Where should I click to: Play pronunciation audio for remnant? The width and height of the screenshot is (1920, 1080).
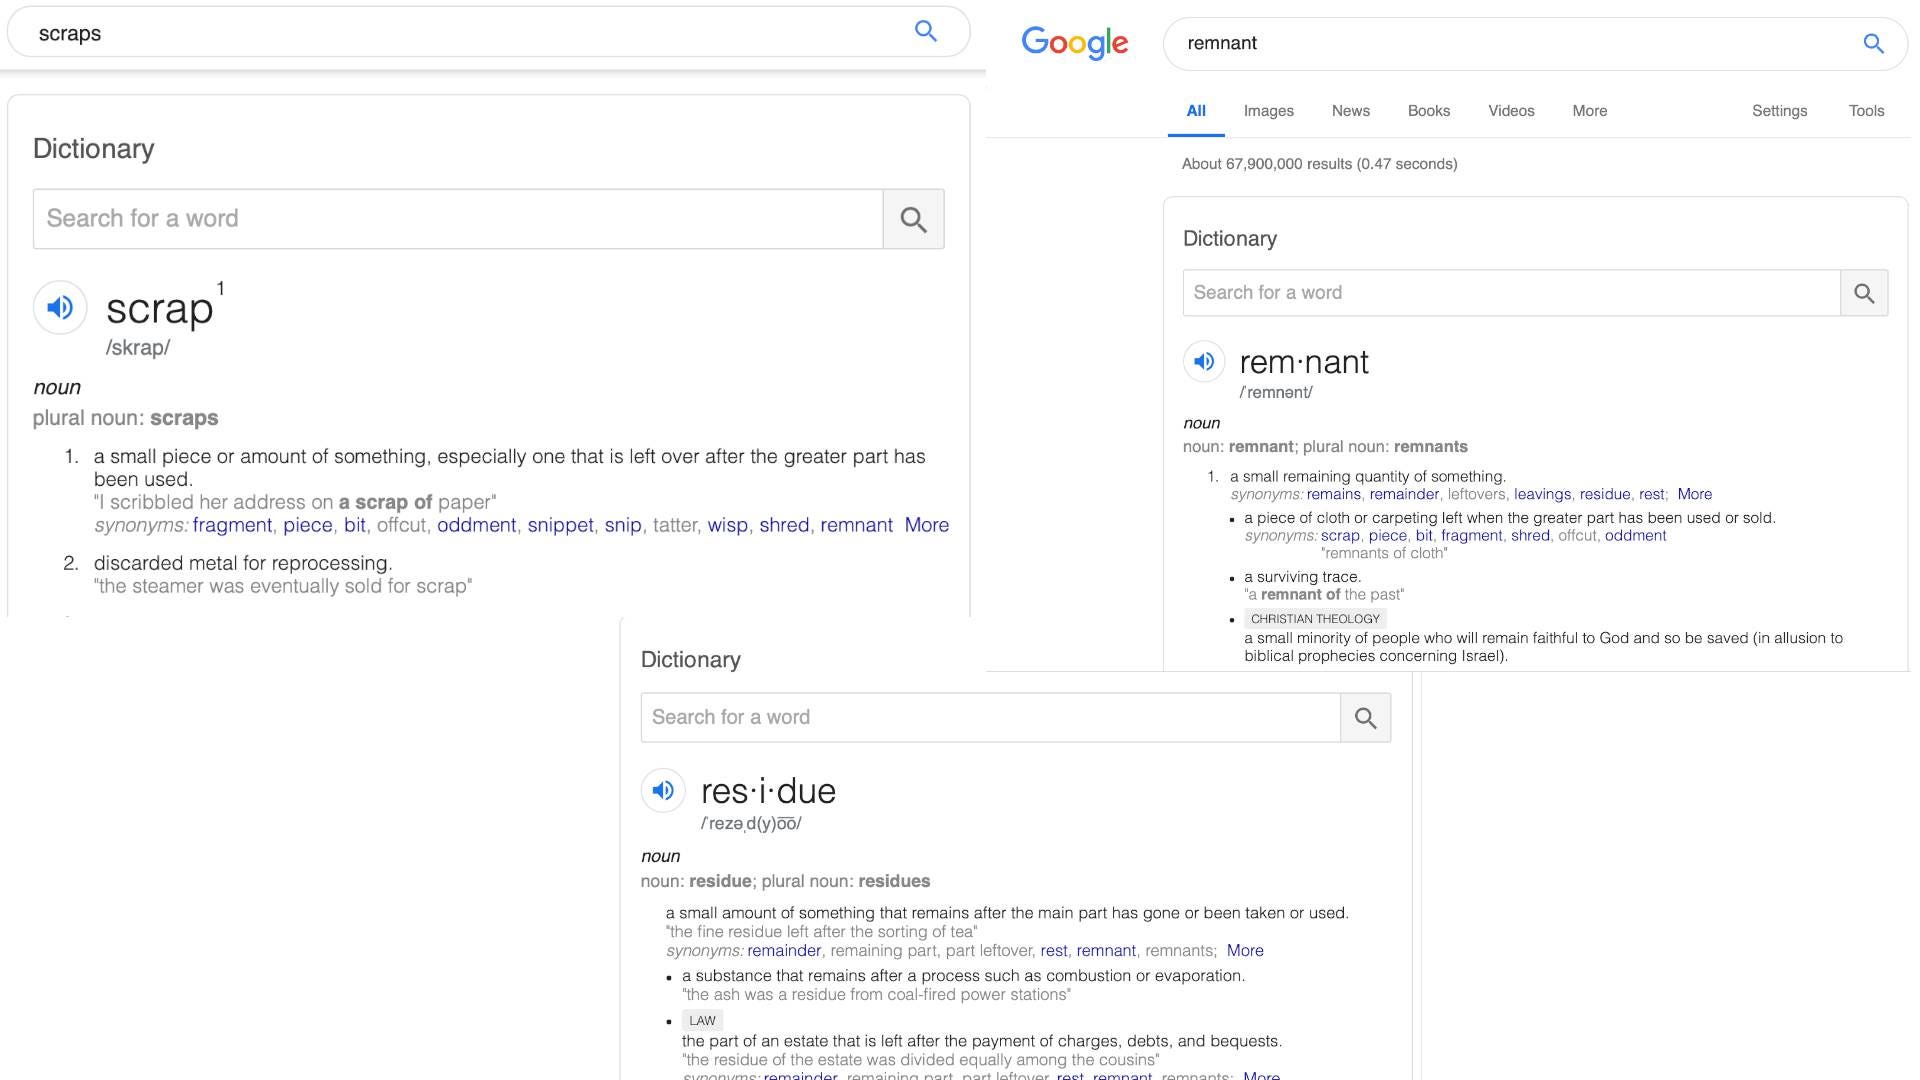[1204, 361]
